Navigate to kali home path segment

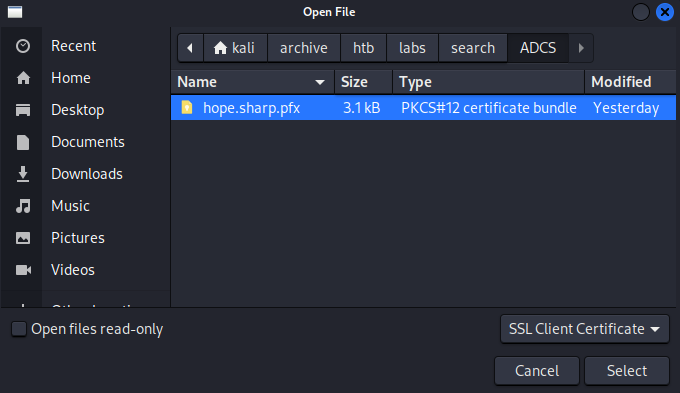tap(235, 48)
